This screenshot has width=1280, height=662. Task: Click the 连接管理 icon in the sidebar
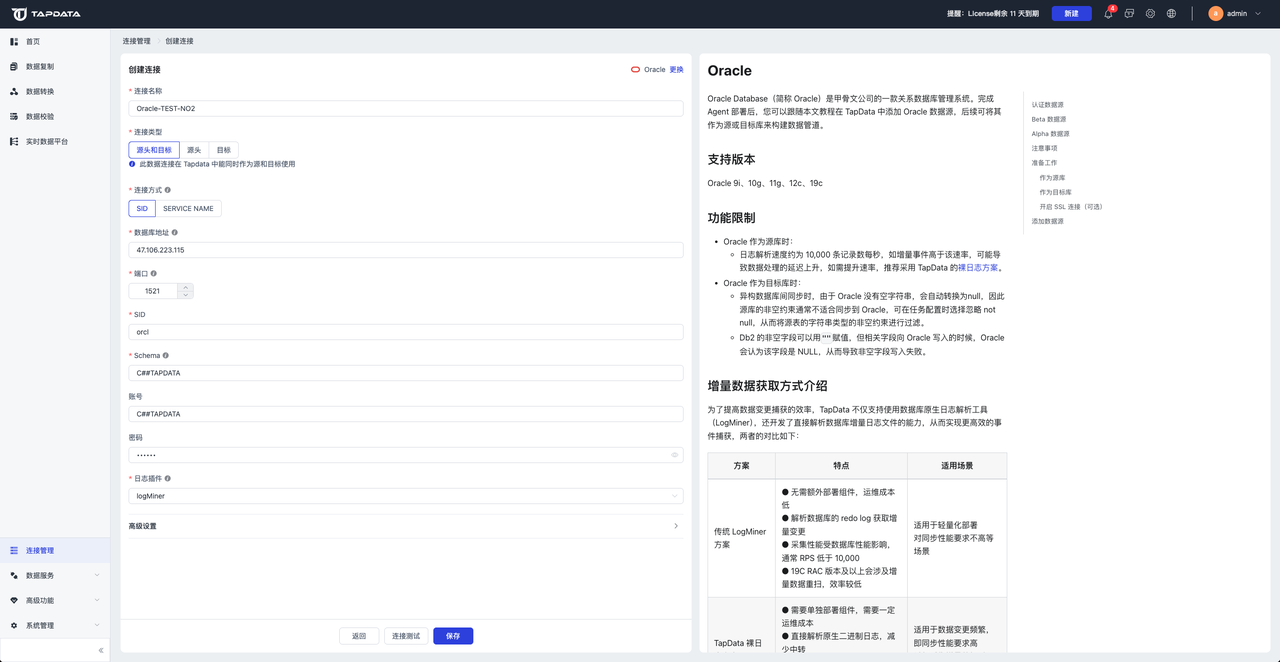point(14,551)
